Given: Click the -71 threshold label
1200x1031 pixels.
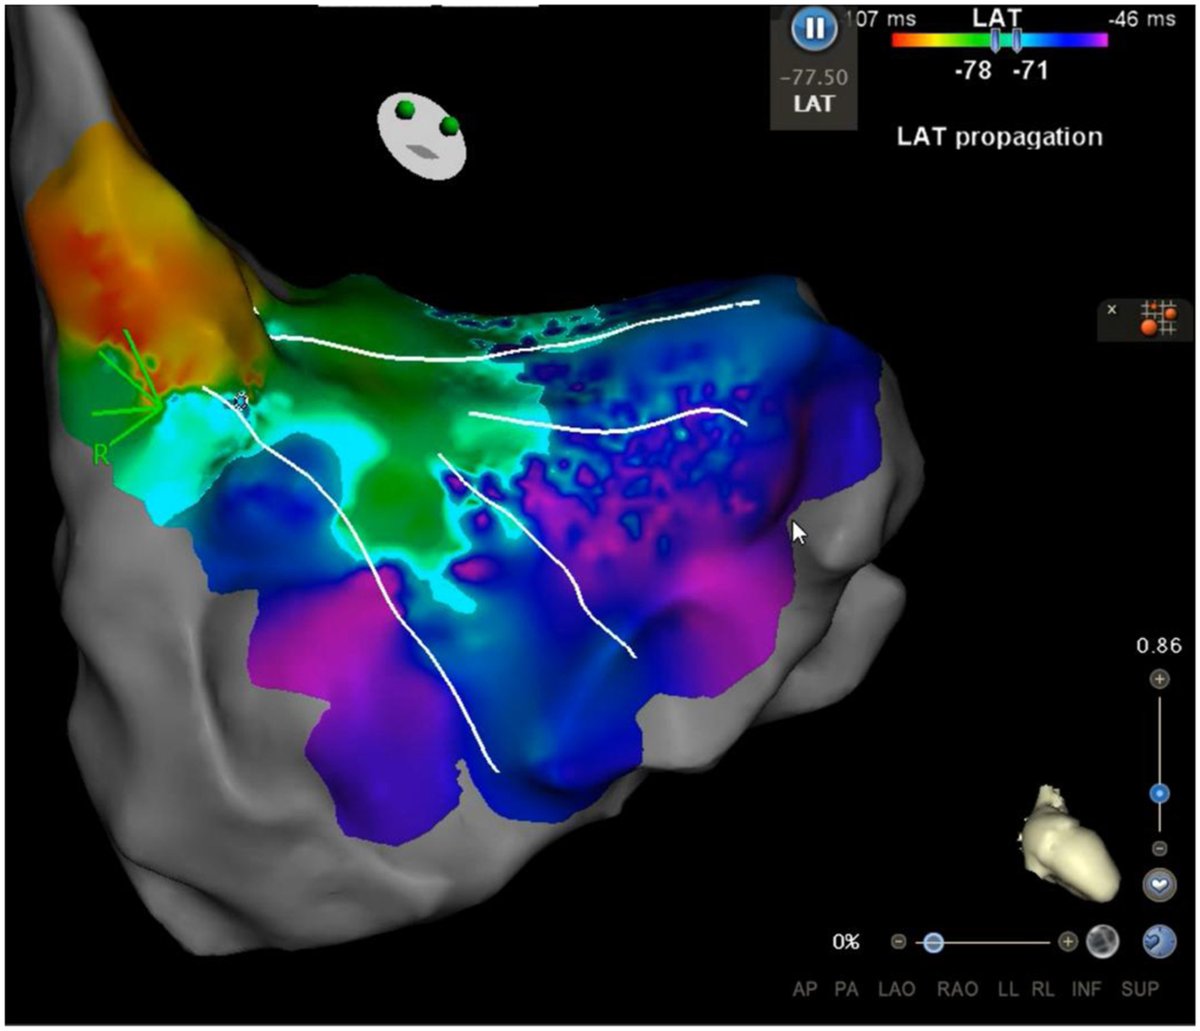Looking at the screenshot, I should (1030, 71).
